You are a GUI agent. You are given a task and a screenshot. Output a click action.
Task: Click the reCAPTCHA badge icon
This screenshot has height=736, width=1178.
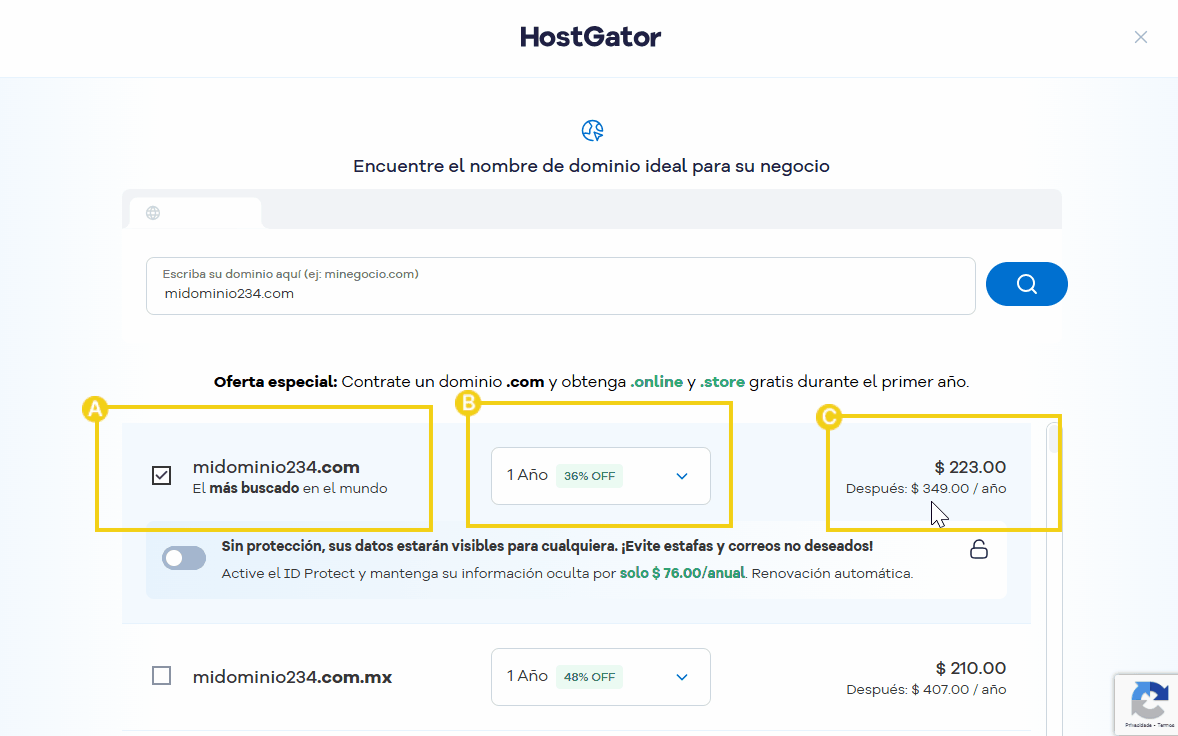(1149, 699)
